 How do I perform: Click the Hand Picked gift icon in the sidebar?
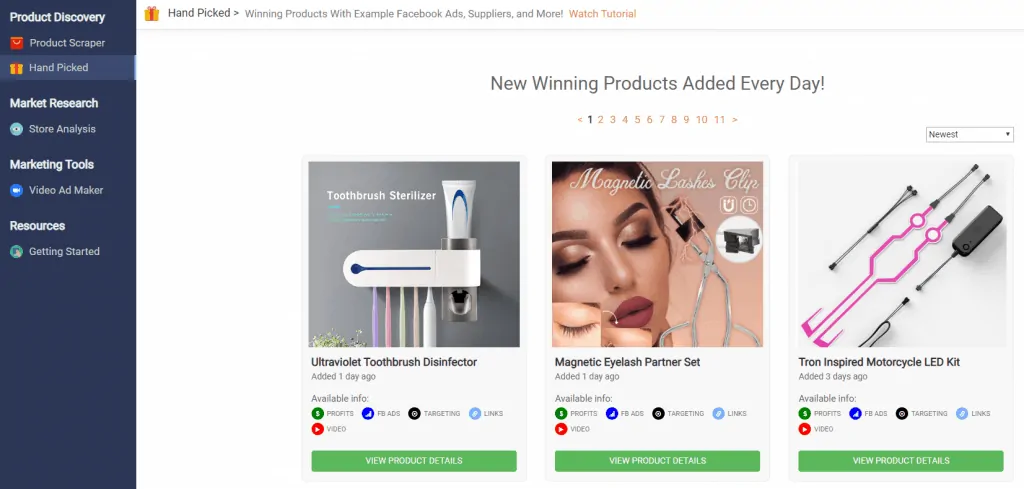click(x=16, y=68)
